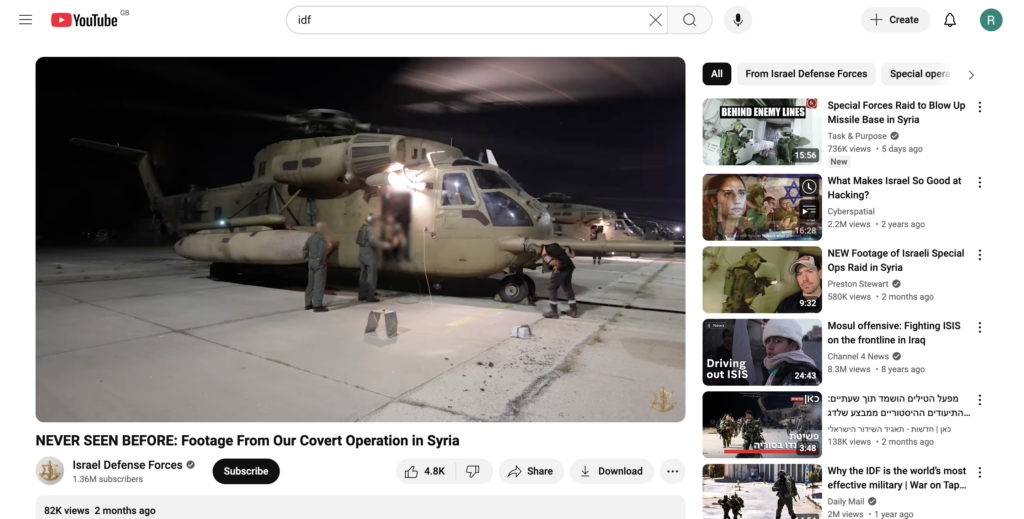Open more actions ellipsis under video
Image resolution: width=1024 pixels, height=519 pixels.
tap(672, 471)
